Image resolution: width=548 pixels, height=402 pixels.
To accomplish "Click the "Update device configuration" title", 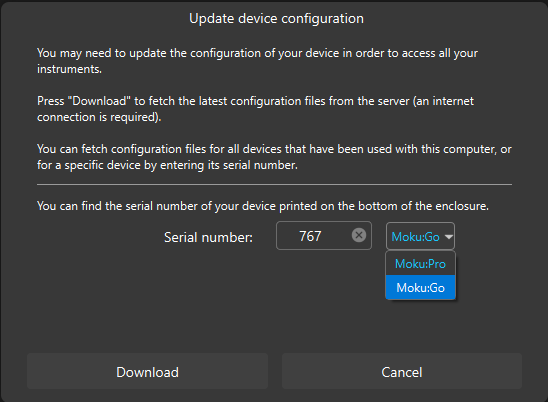I will click(x=276, y=19).
